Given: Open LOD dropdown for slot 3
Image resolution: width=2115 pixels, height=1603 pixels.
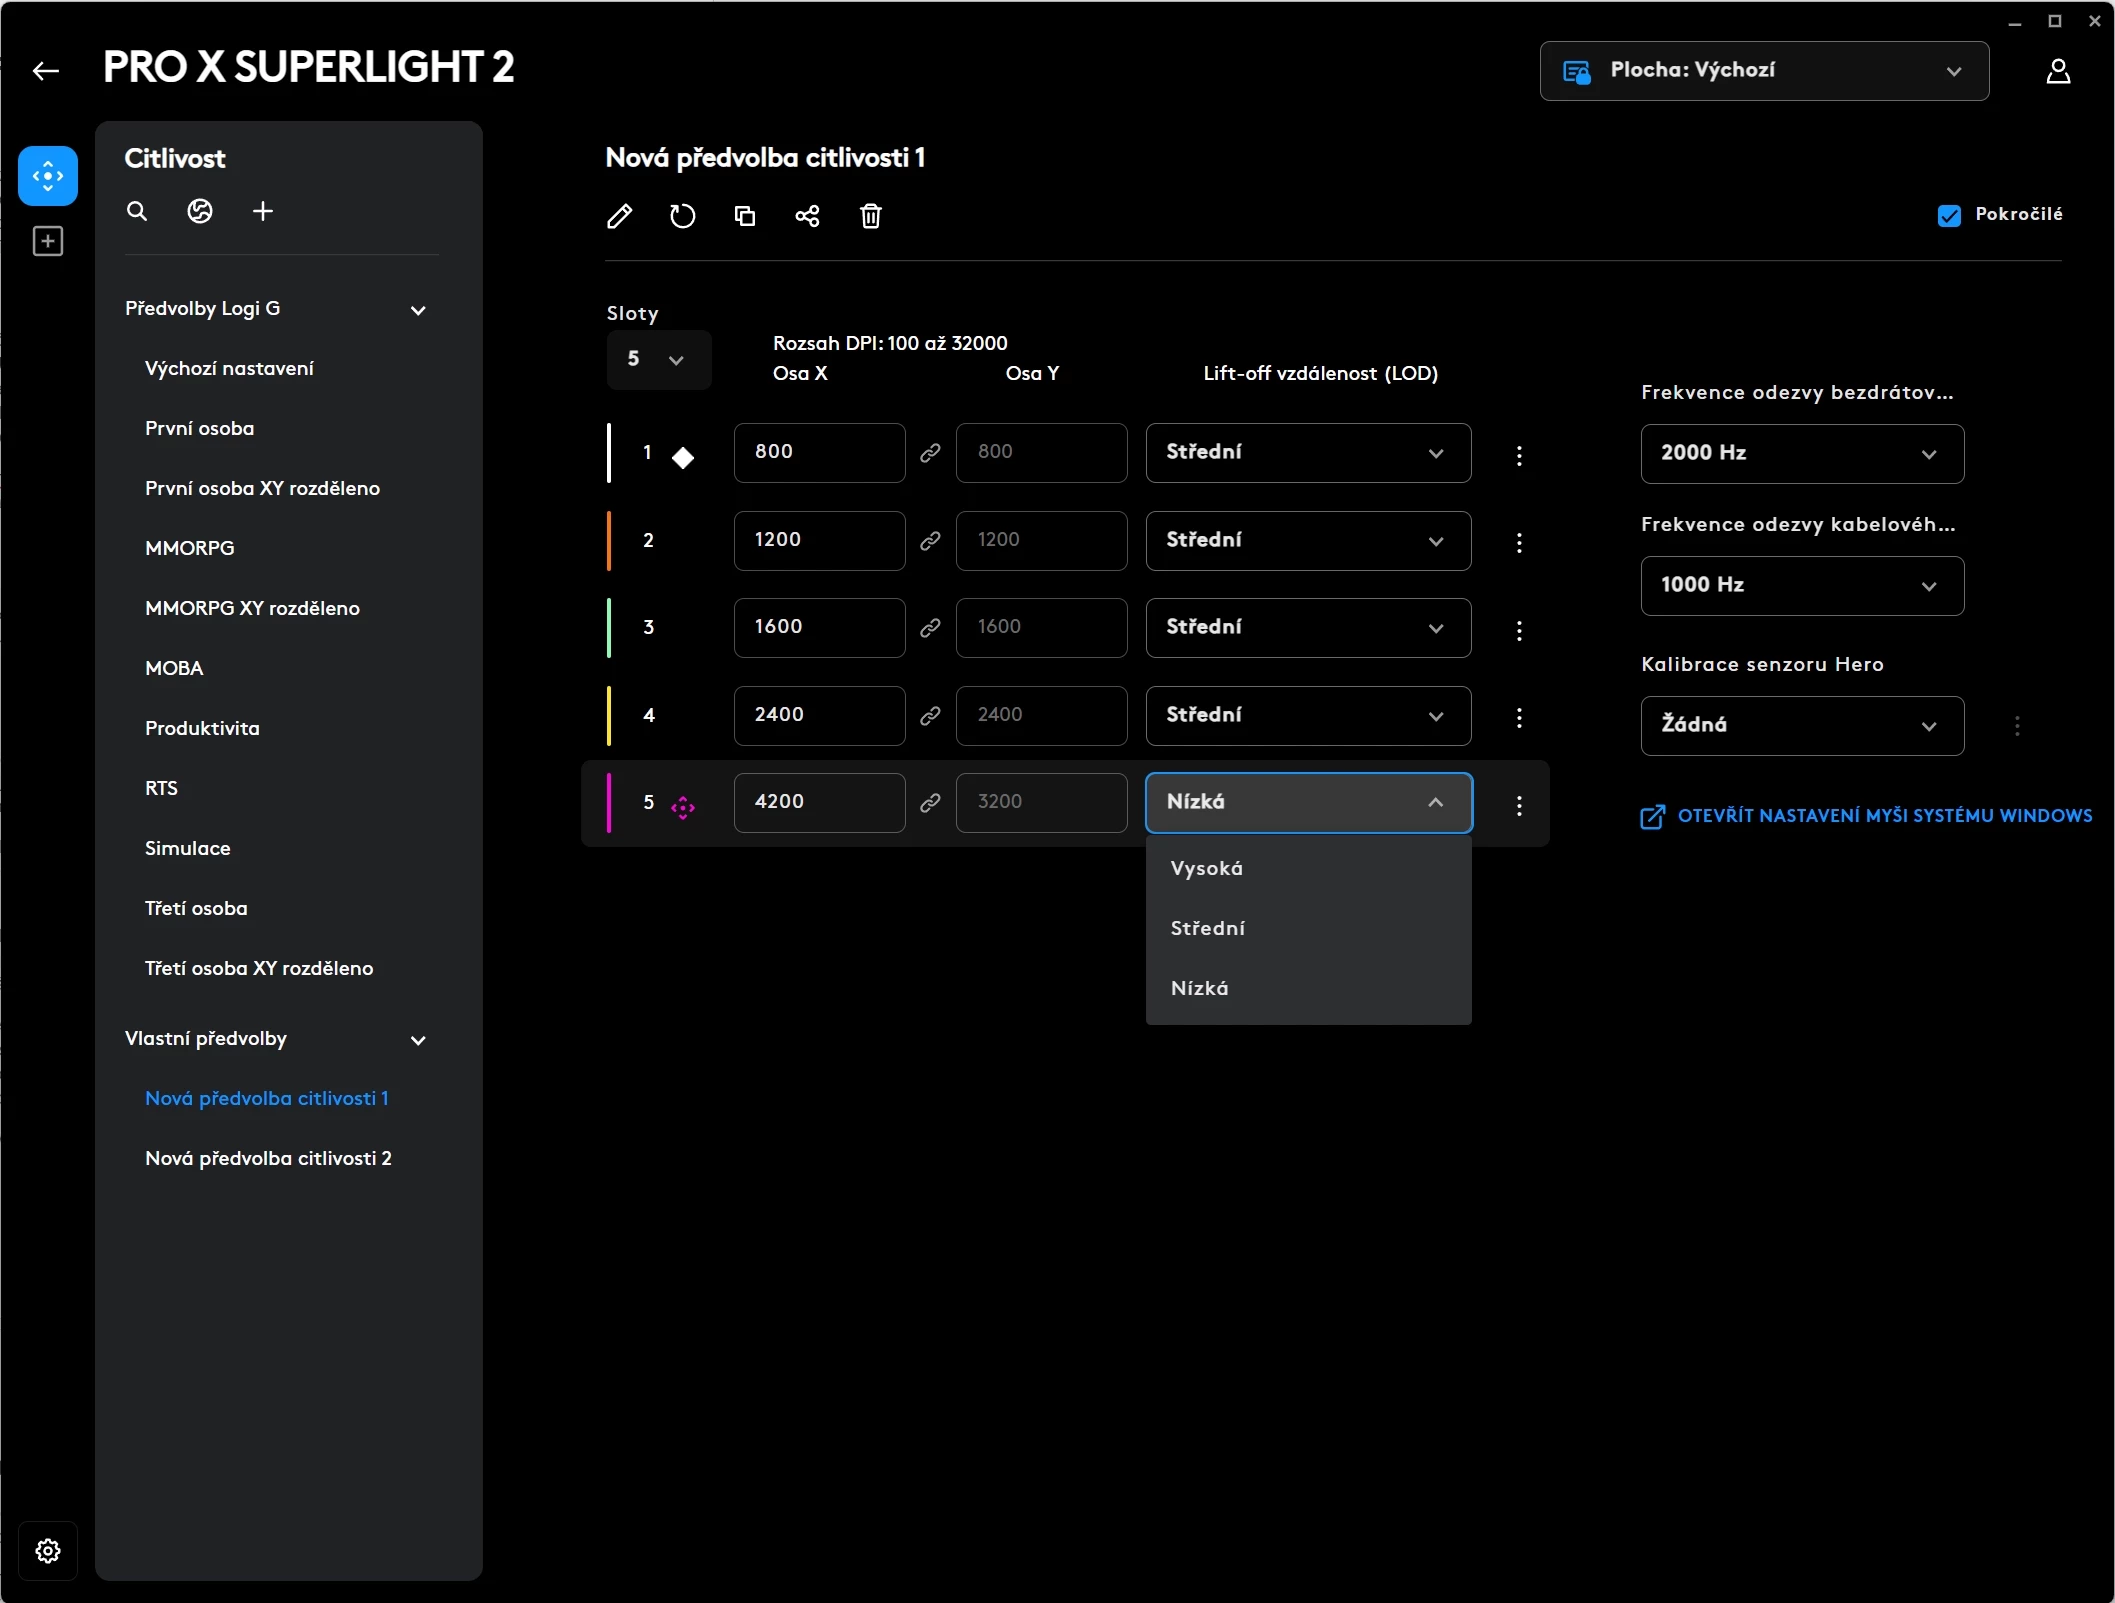Looking at the screenshot, I should pyautogui.click(x=1308, y=628).
